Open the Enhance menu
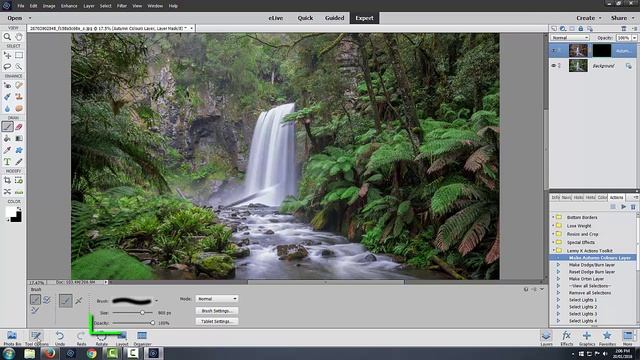Screen dimensions: 640x360 tap(69, 6)
